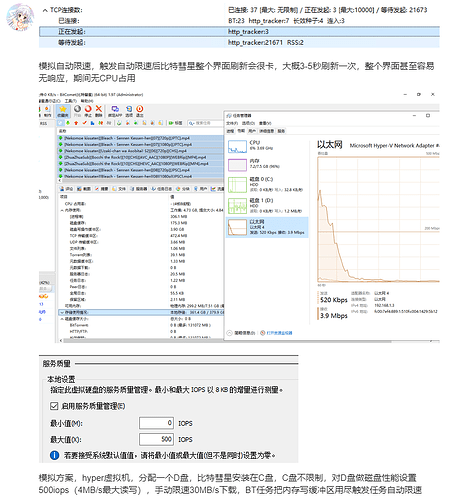The image size is (461, 500).
Task: Click the TCP 传输缓冲区 row showing 472.4 MB
Action: pos(141,236)
